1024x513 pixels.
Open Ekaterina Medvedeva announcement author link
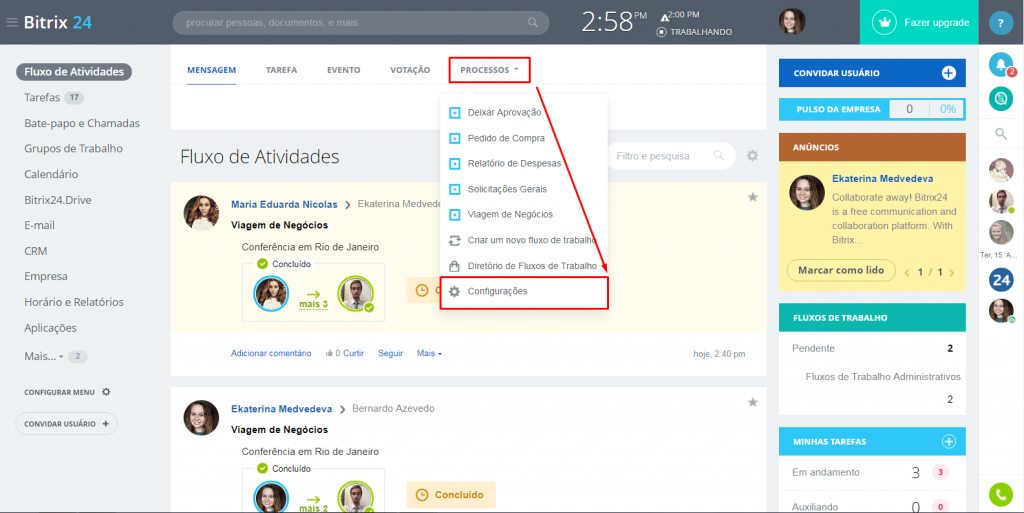click(882, 178)
